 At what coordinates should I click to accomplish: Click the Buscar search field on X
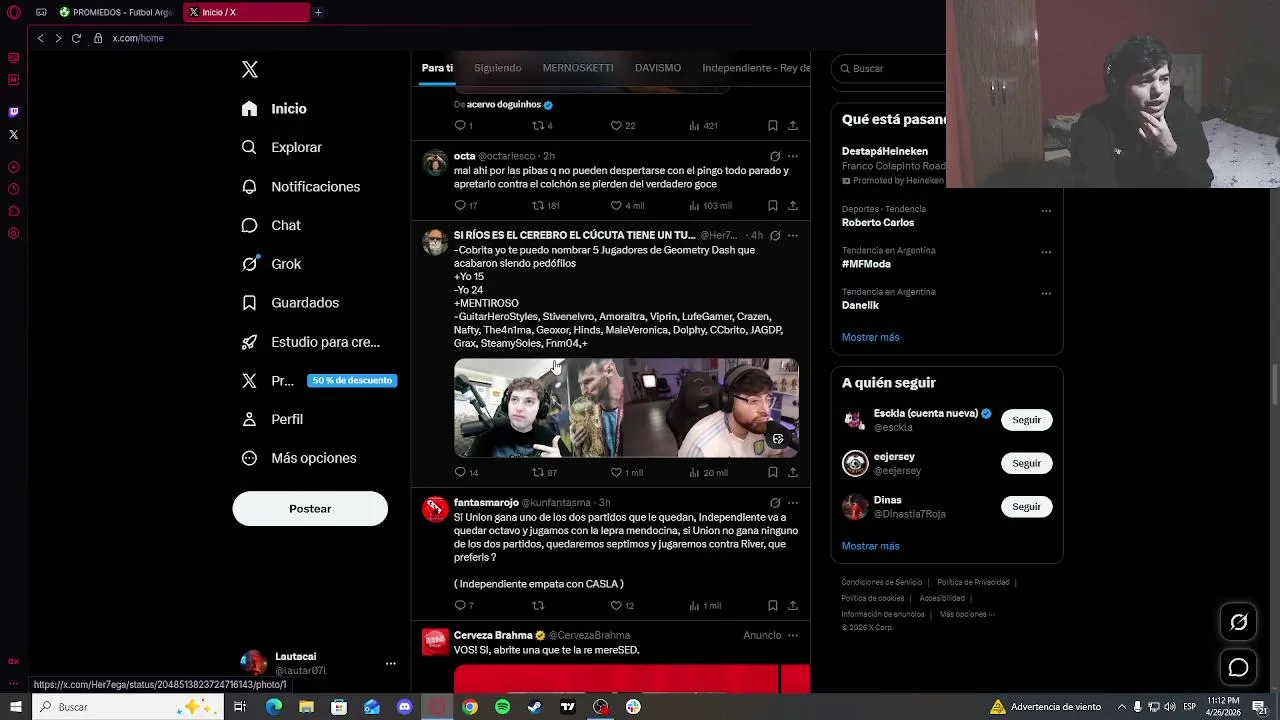890,68
